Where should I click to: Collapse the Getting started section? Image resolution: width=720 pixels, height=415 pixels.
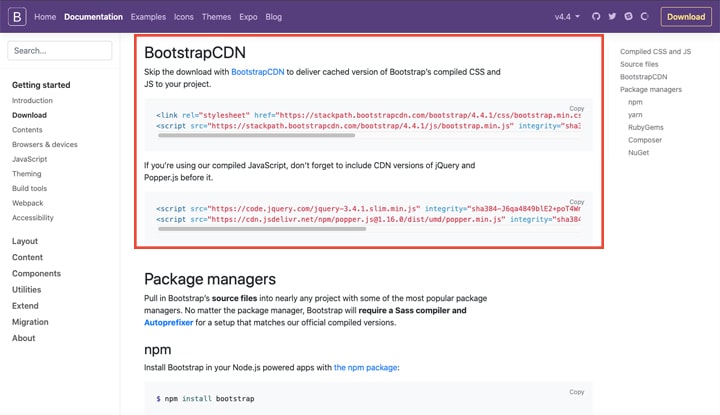(41, 85)
